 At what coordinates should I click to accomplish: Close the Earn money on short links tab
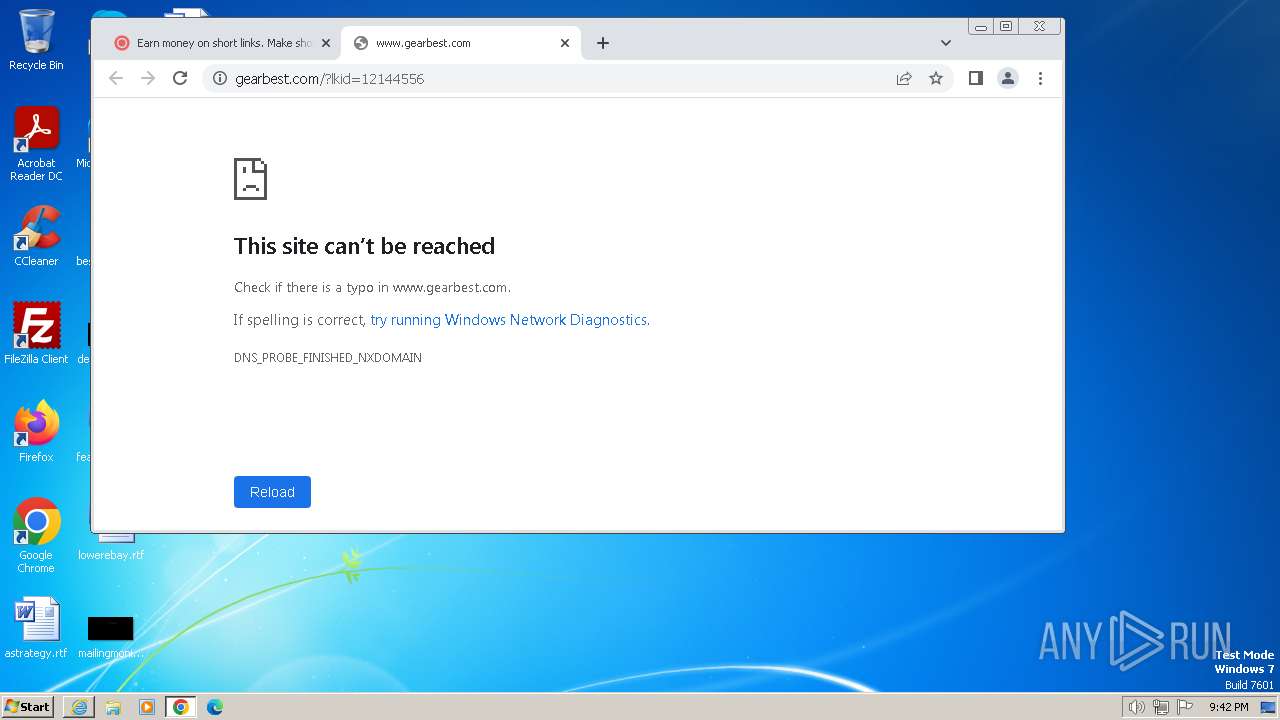[x=326, y=43]
